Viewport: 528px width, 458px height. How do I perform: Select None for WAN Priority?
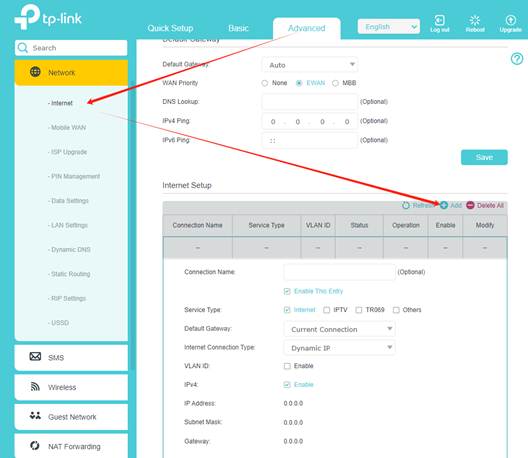(x=265, y=83)
